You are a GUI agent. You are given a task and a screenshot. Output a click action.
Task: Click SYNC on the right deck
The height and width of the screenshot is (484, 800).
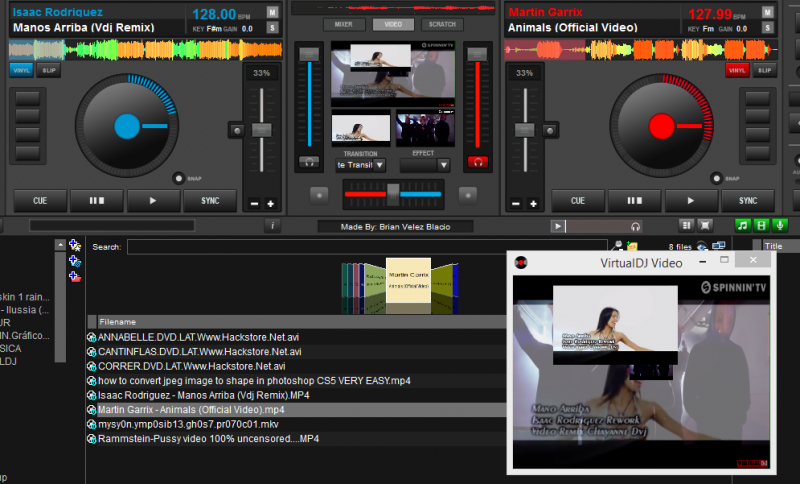(x=748, y=200)
